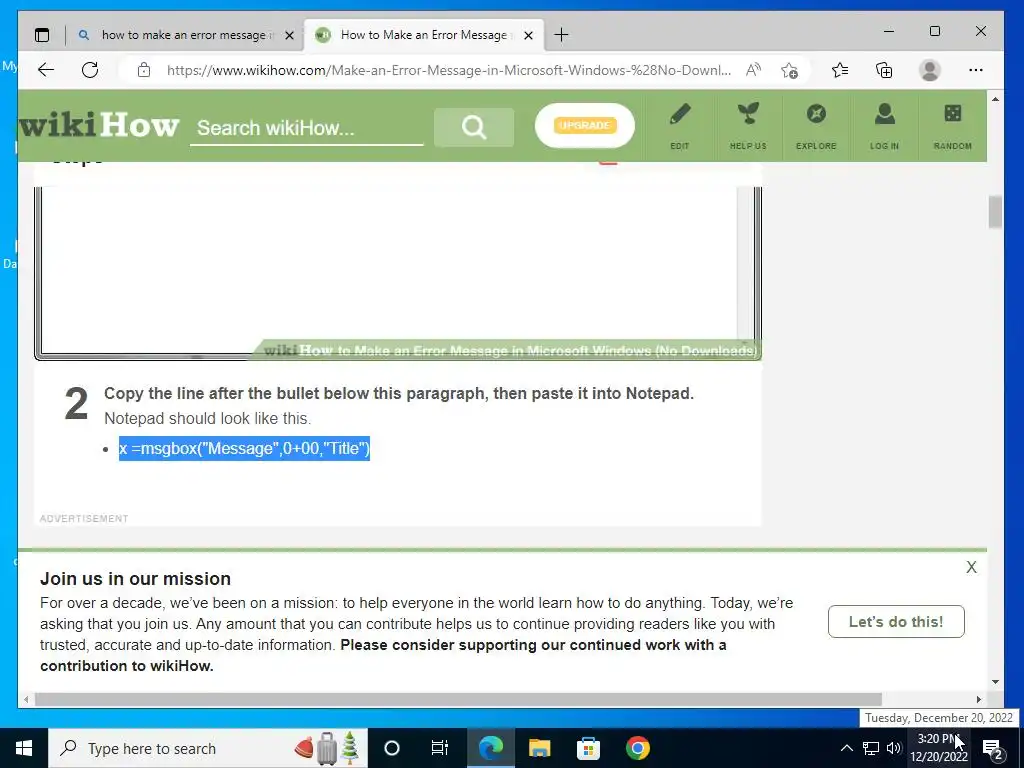This screenshot has height=768, width=1024.
Task: Click the step image of Notepad
Action: click(398, 273)
